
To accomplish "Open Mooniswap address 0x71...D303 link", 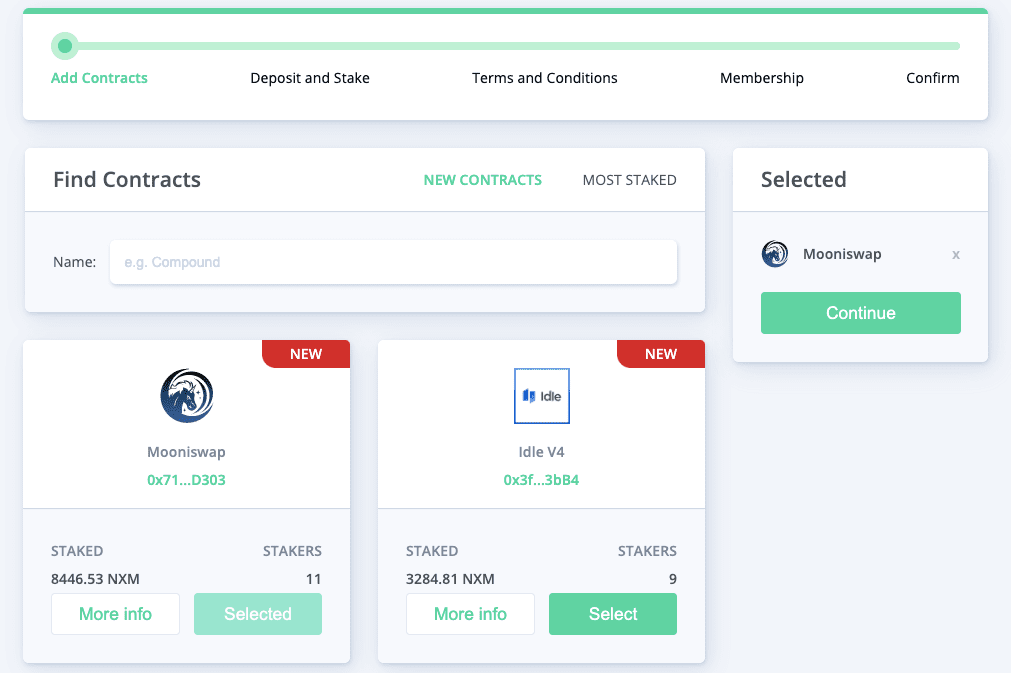I will pos(186,480).
